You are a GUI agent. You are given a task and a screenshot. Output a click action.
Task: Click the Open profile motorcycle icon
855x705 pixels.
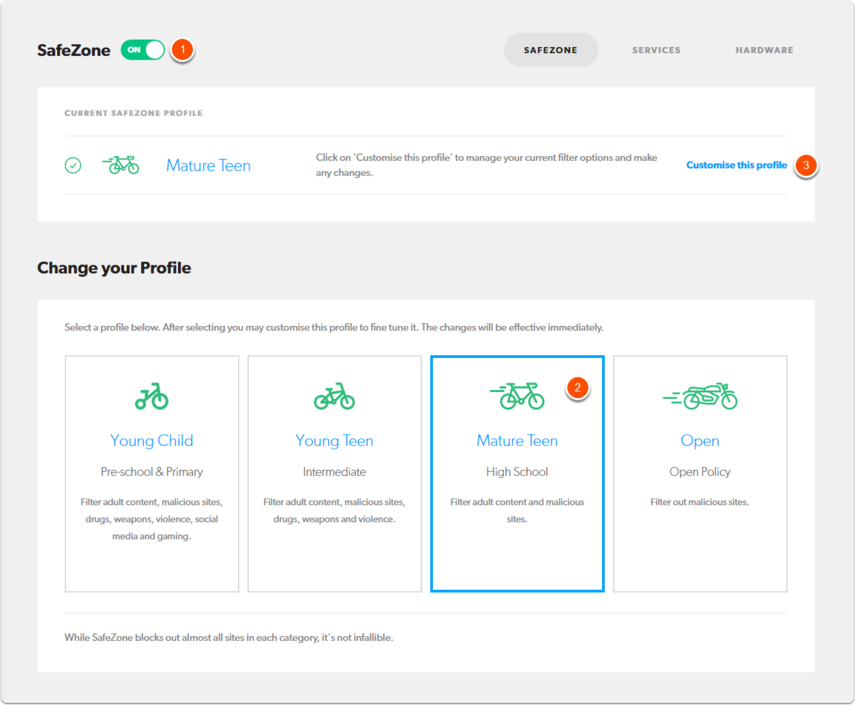coord(699,395)
